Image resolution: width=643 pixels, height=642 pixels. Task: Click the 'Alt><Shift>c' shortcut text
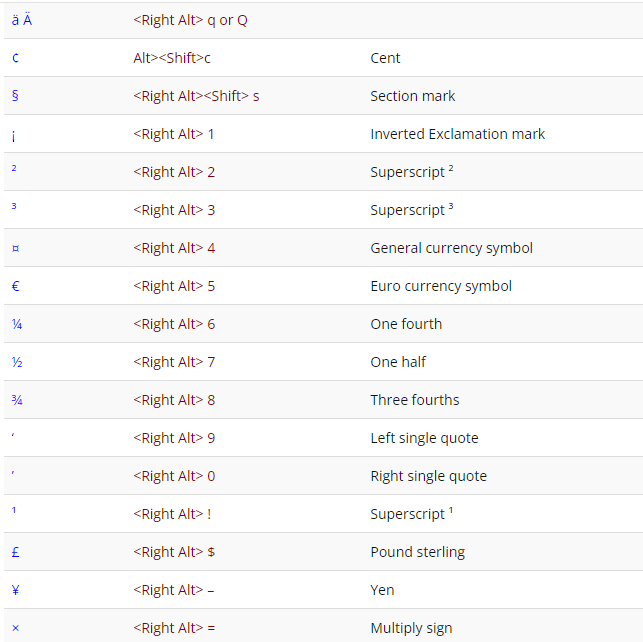(x=172, y=58)
